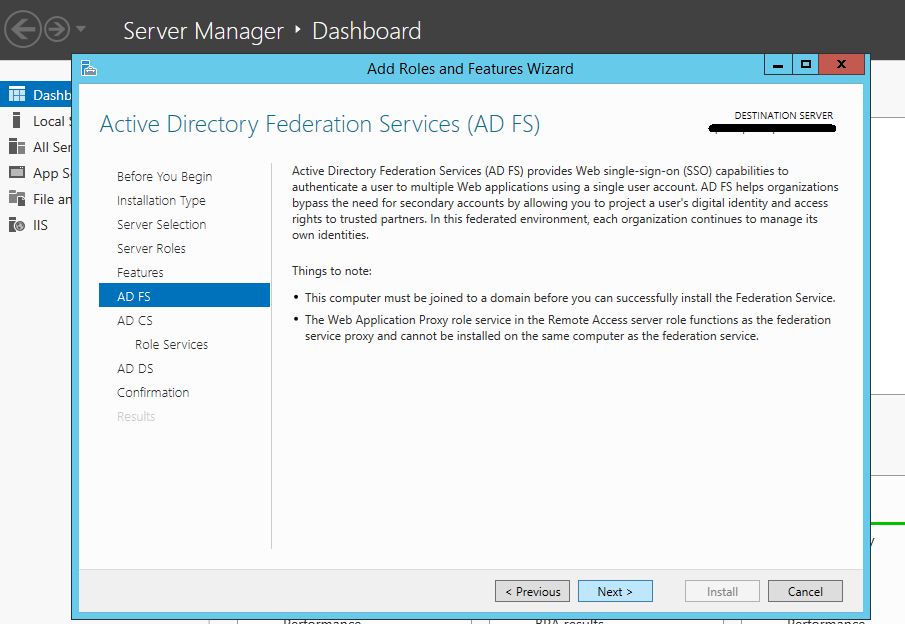Select the Server Roles step
The image size is (905, 624).
pos(151,249)
